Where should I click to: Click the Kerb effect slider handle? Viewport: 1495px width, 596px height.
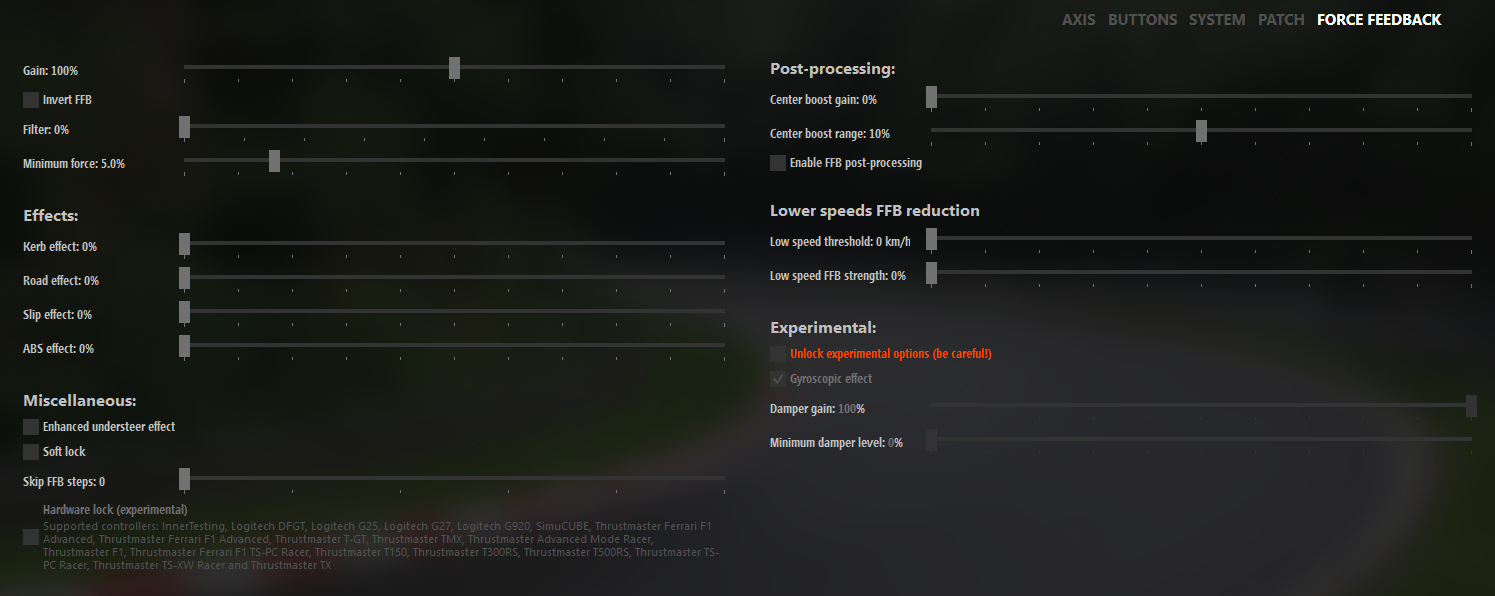pos(184,243)
